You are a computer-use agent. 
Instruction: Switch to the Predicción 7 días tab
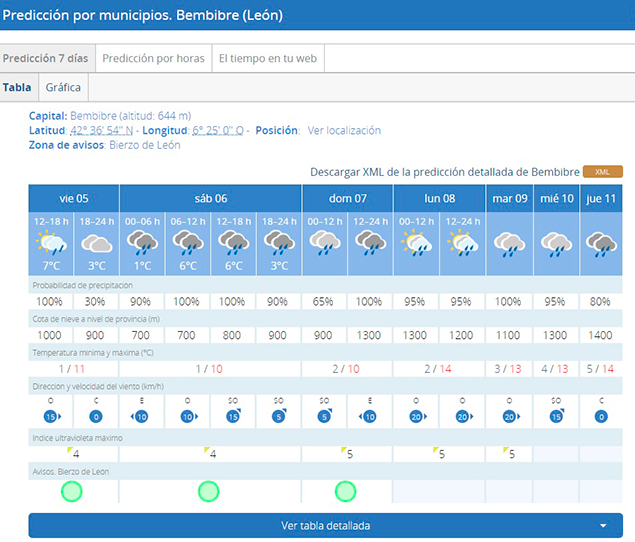(46, 59)
